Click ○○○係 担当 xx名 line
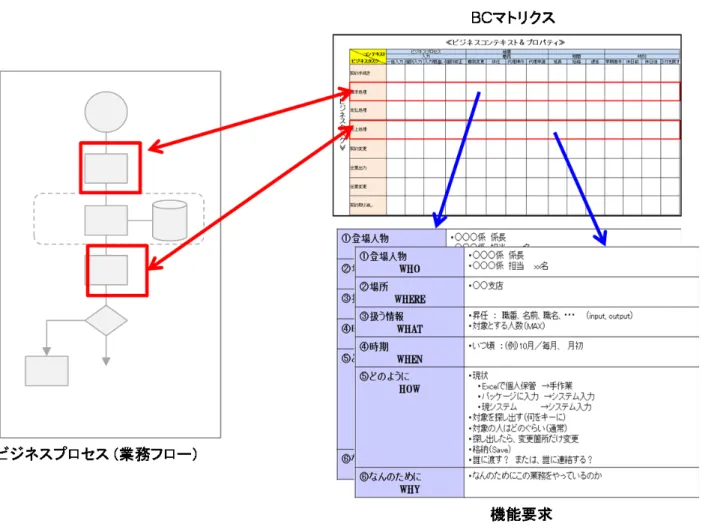 tap(508, 266)
